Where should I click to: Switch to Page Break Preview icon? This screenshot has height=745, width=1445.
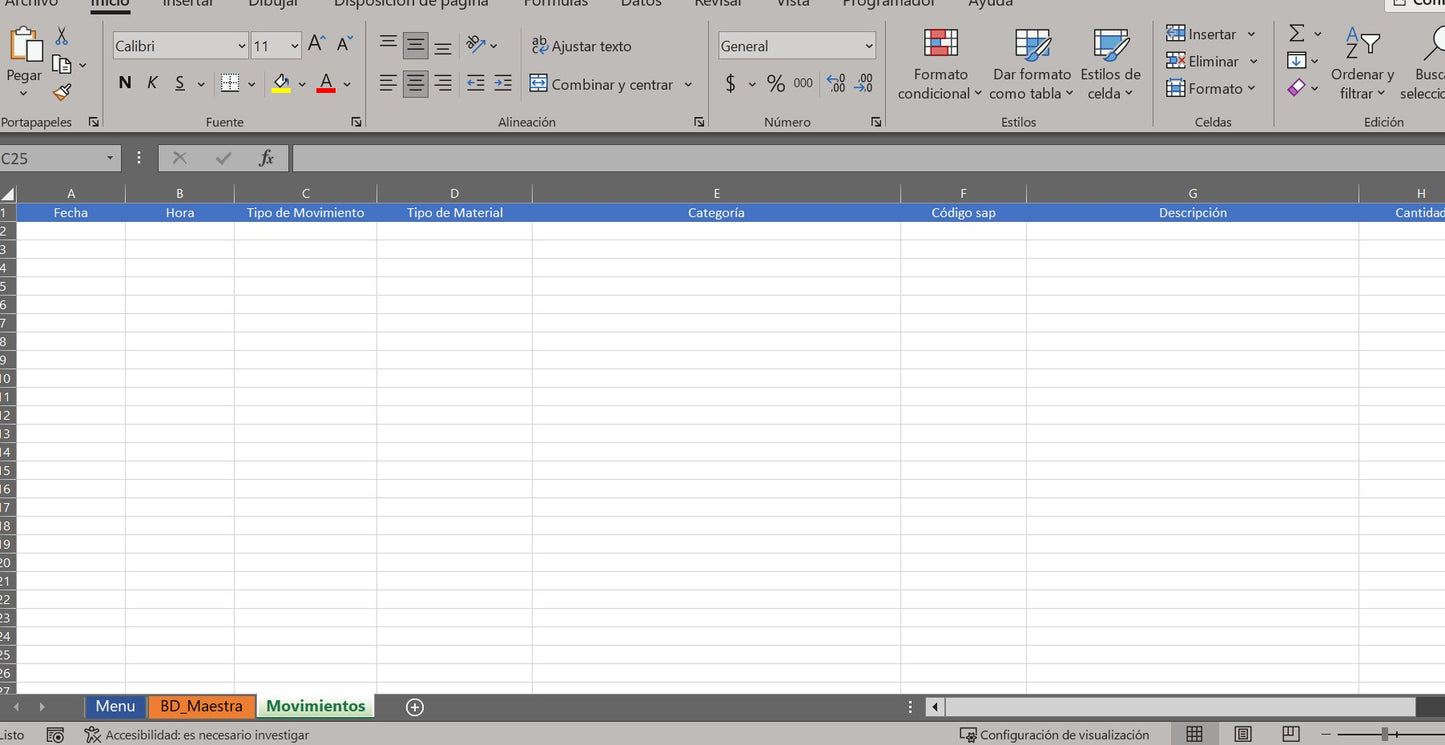[x=1291, y=735]
